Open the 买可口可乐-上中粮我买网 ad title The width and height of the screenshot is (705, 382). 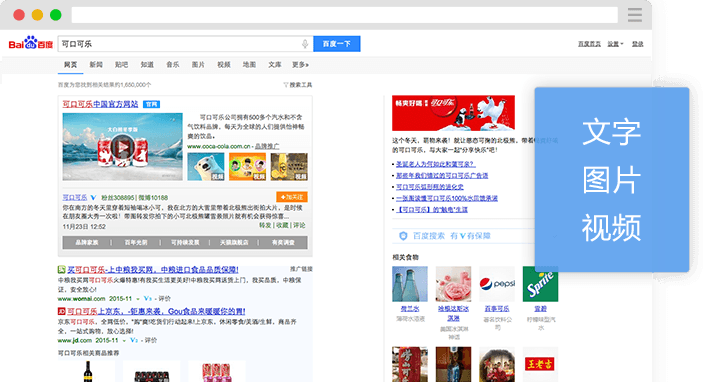tap(153, 270)
